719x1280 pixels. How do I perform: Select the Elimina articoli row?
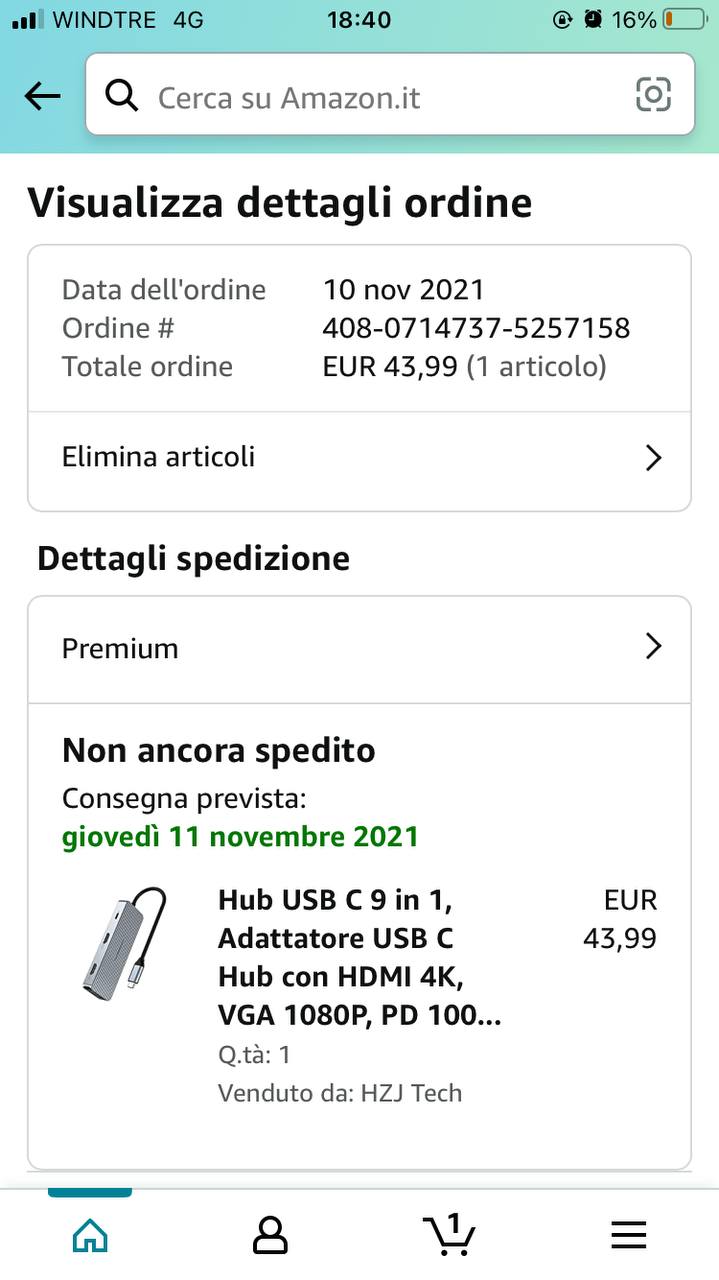[x=359, y=458]
